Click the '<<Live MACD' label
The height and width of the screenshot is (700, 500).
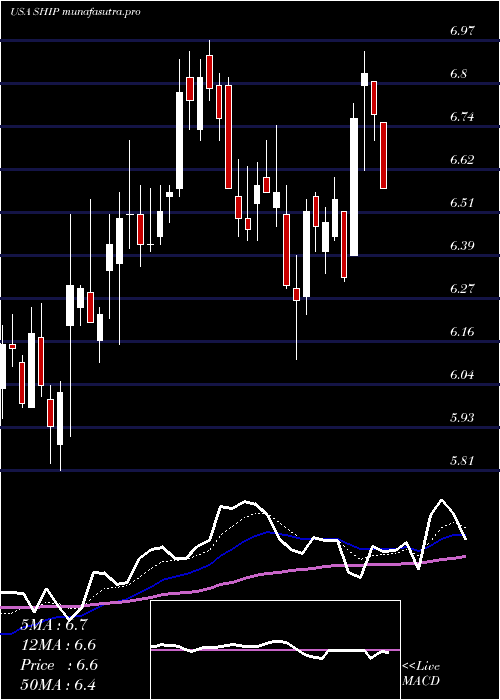(421, 674)
